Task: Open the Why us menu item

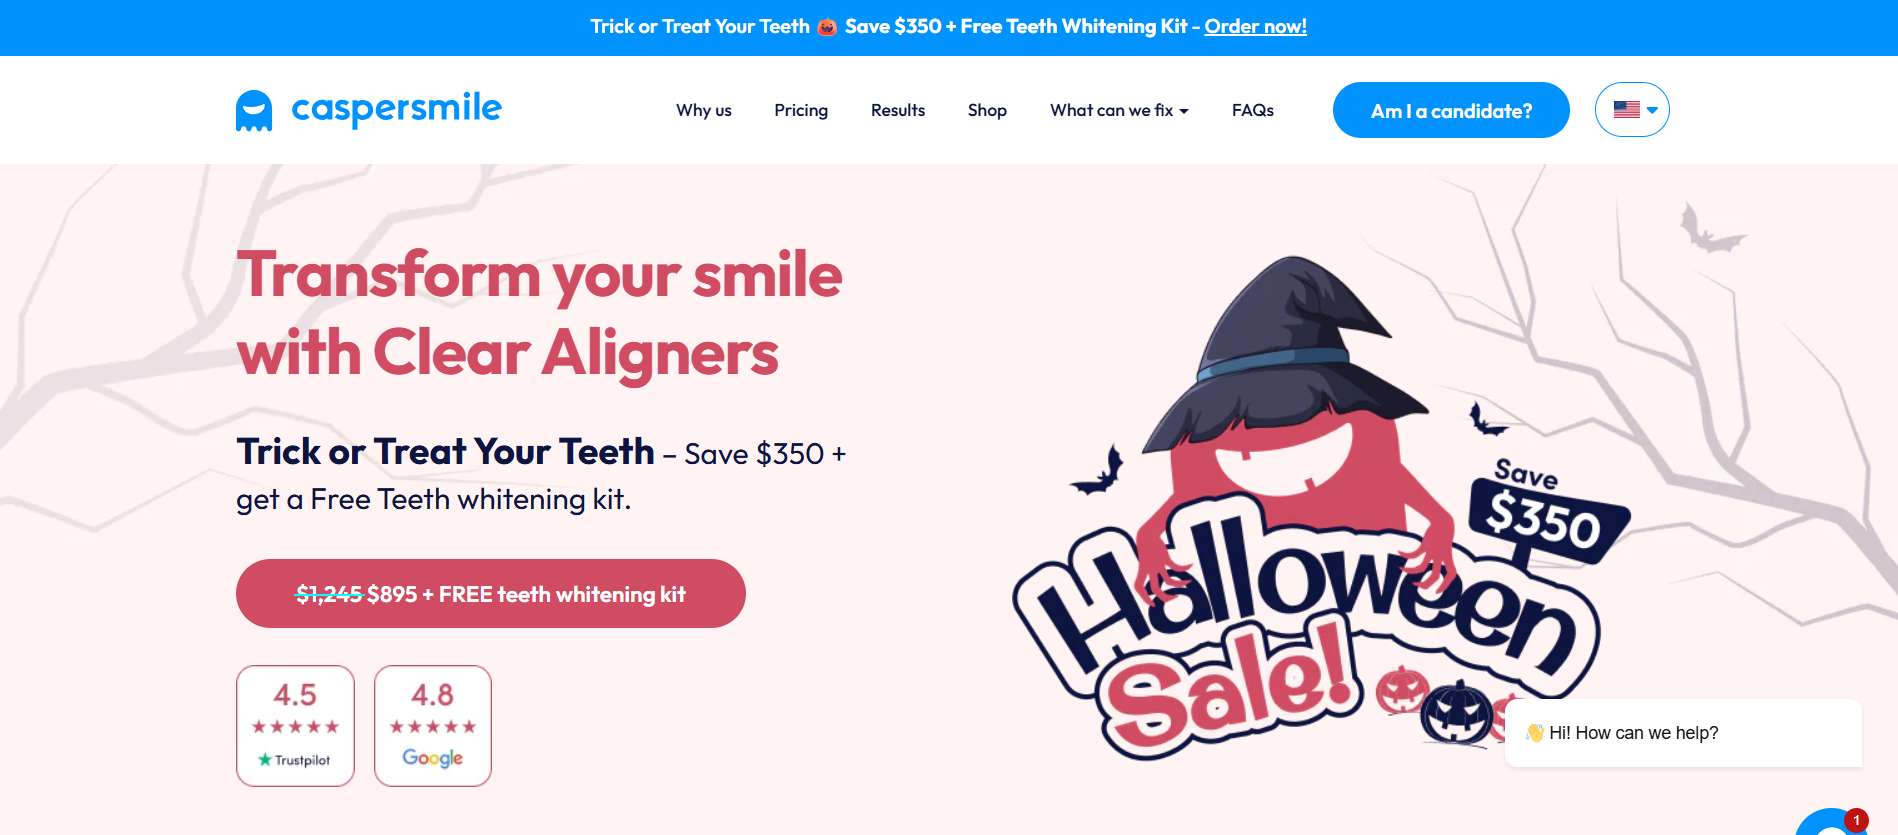Action: [704, 110]
